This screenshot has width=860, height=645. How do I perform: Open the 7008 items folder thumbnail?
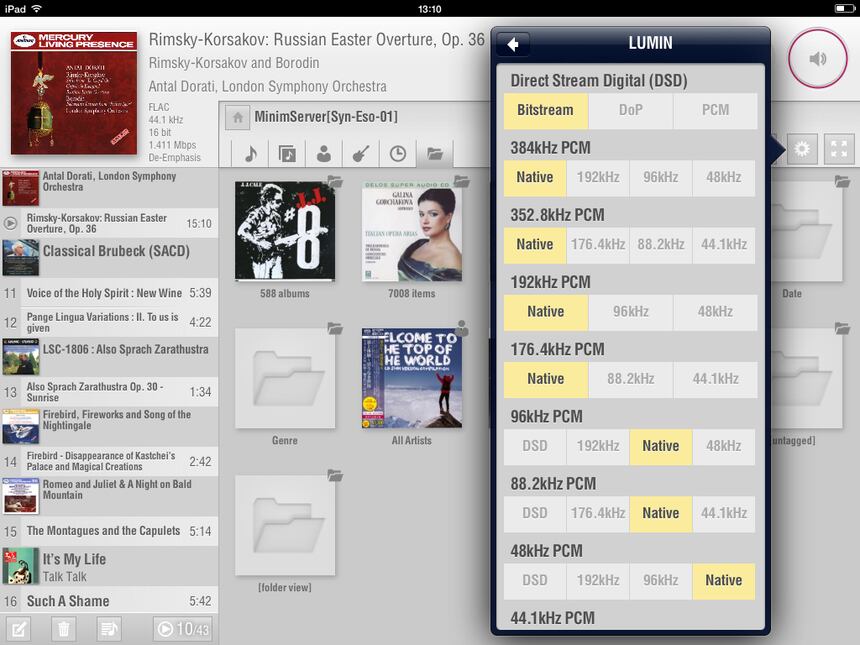(411, 231)
